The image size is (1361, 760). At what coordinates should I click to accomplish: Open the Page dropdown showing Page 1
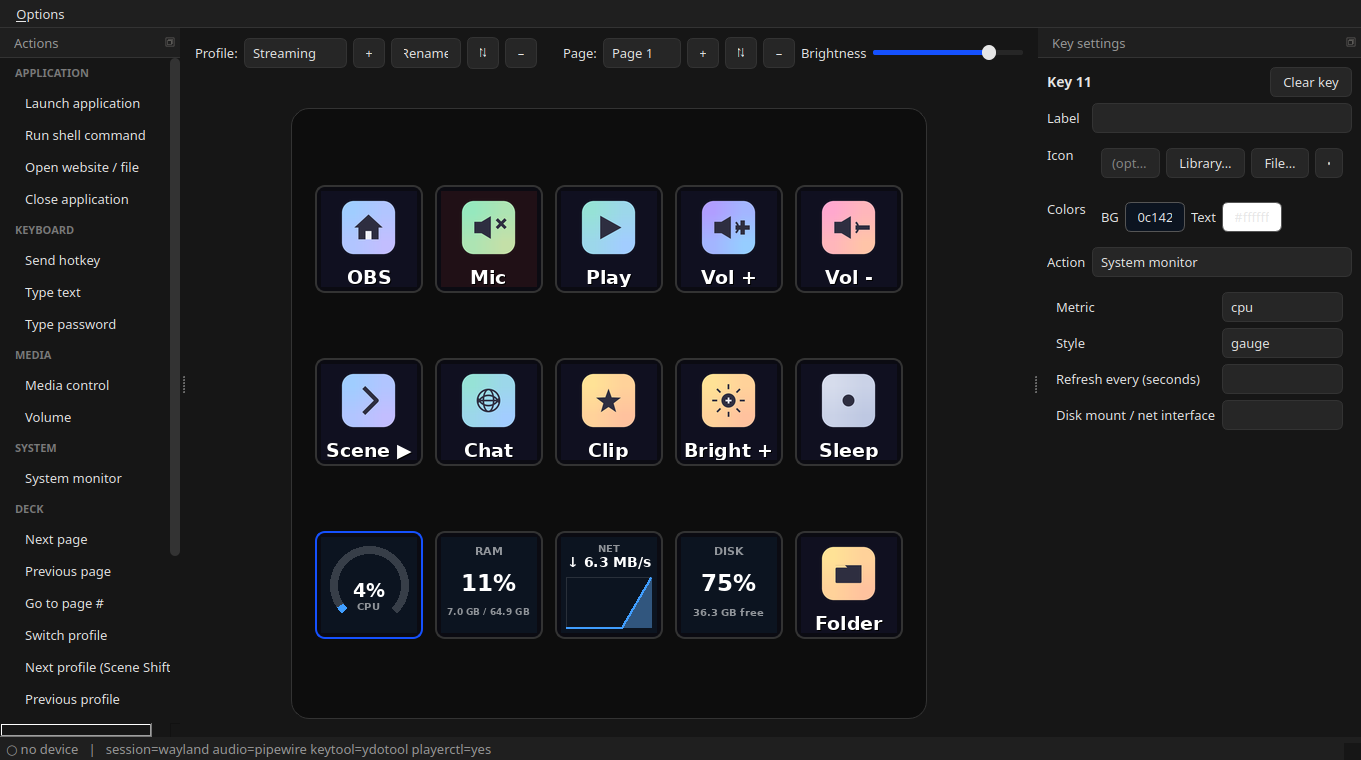pos(642,53)
